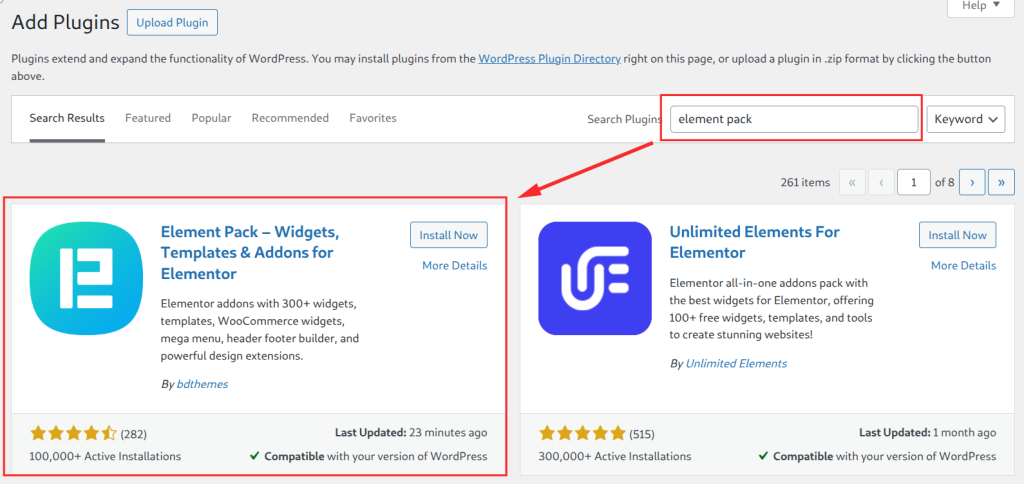Open the Recommended tab
Viewport: 1024px width, 484px height.
pyautogui.click(x=290, y=118)
